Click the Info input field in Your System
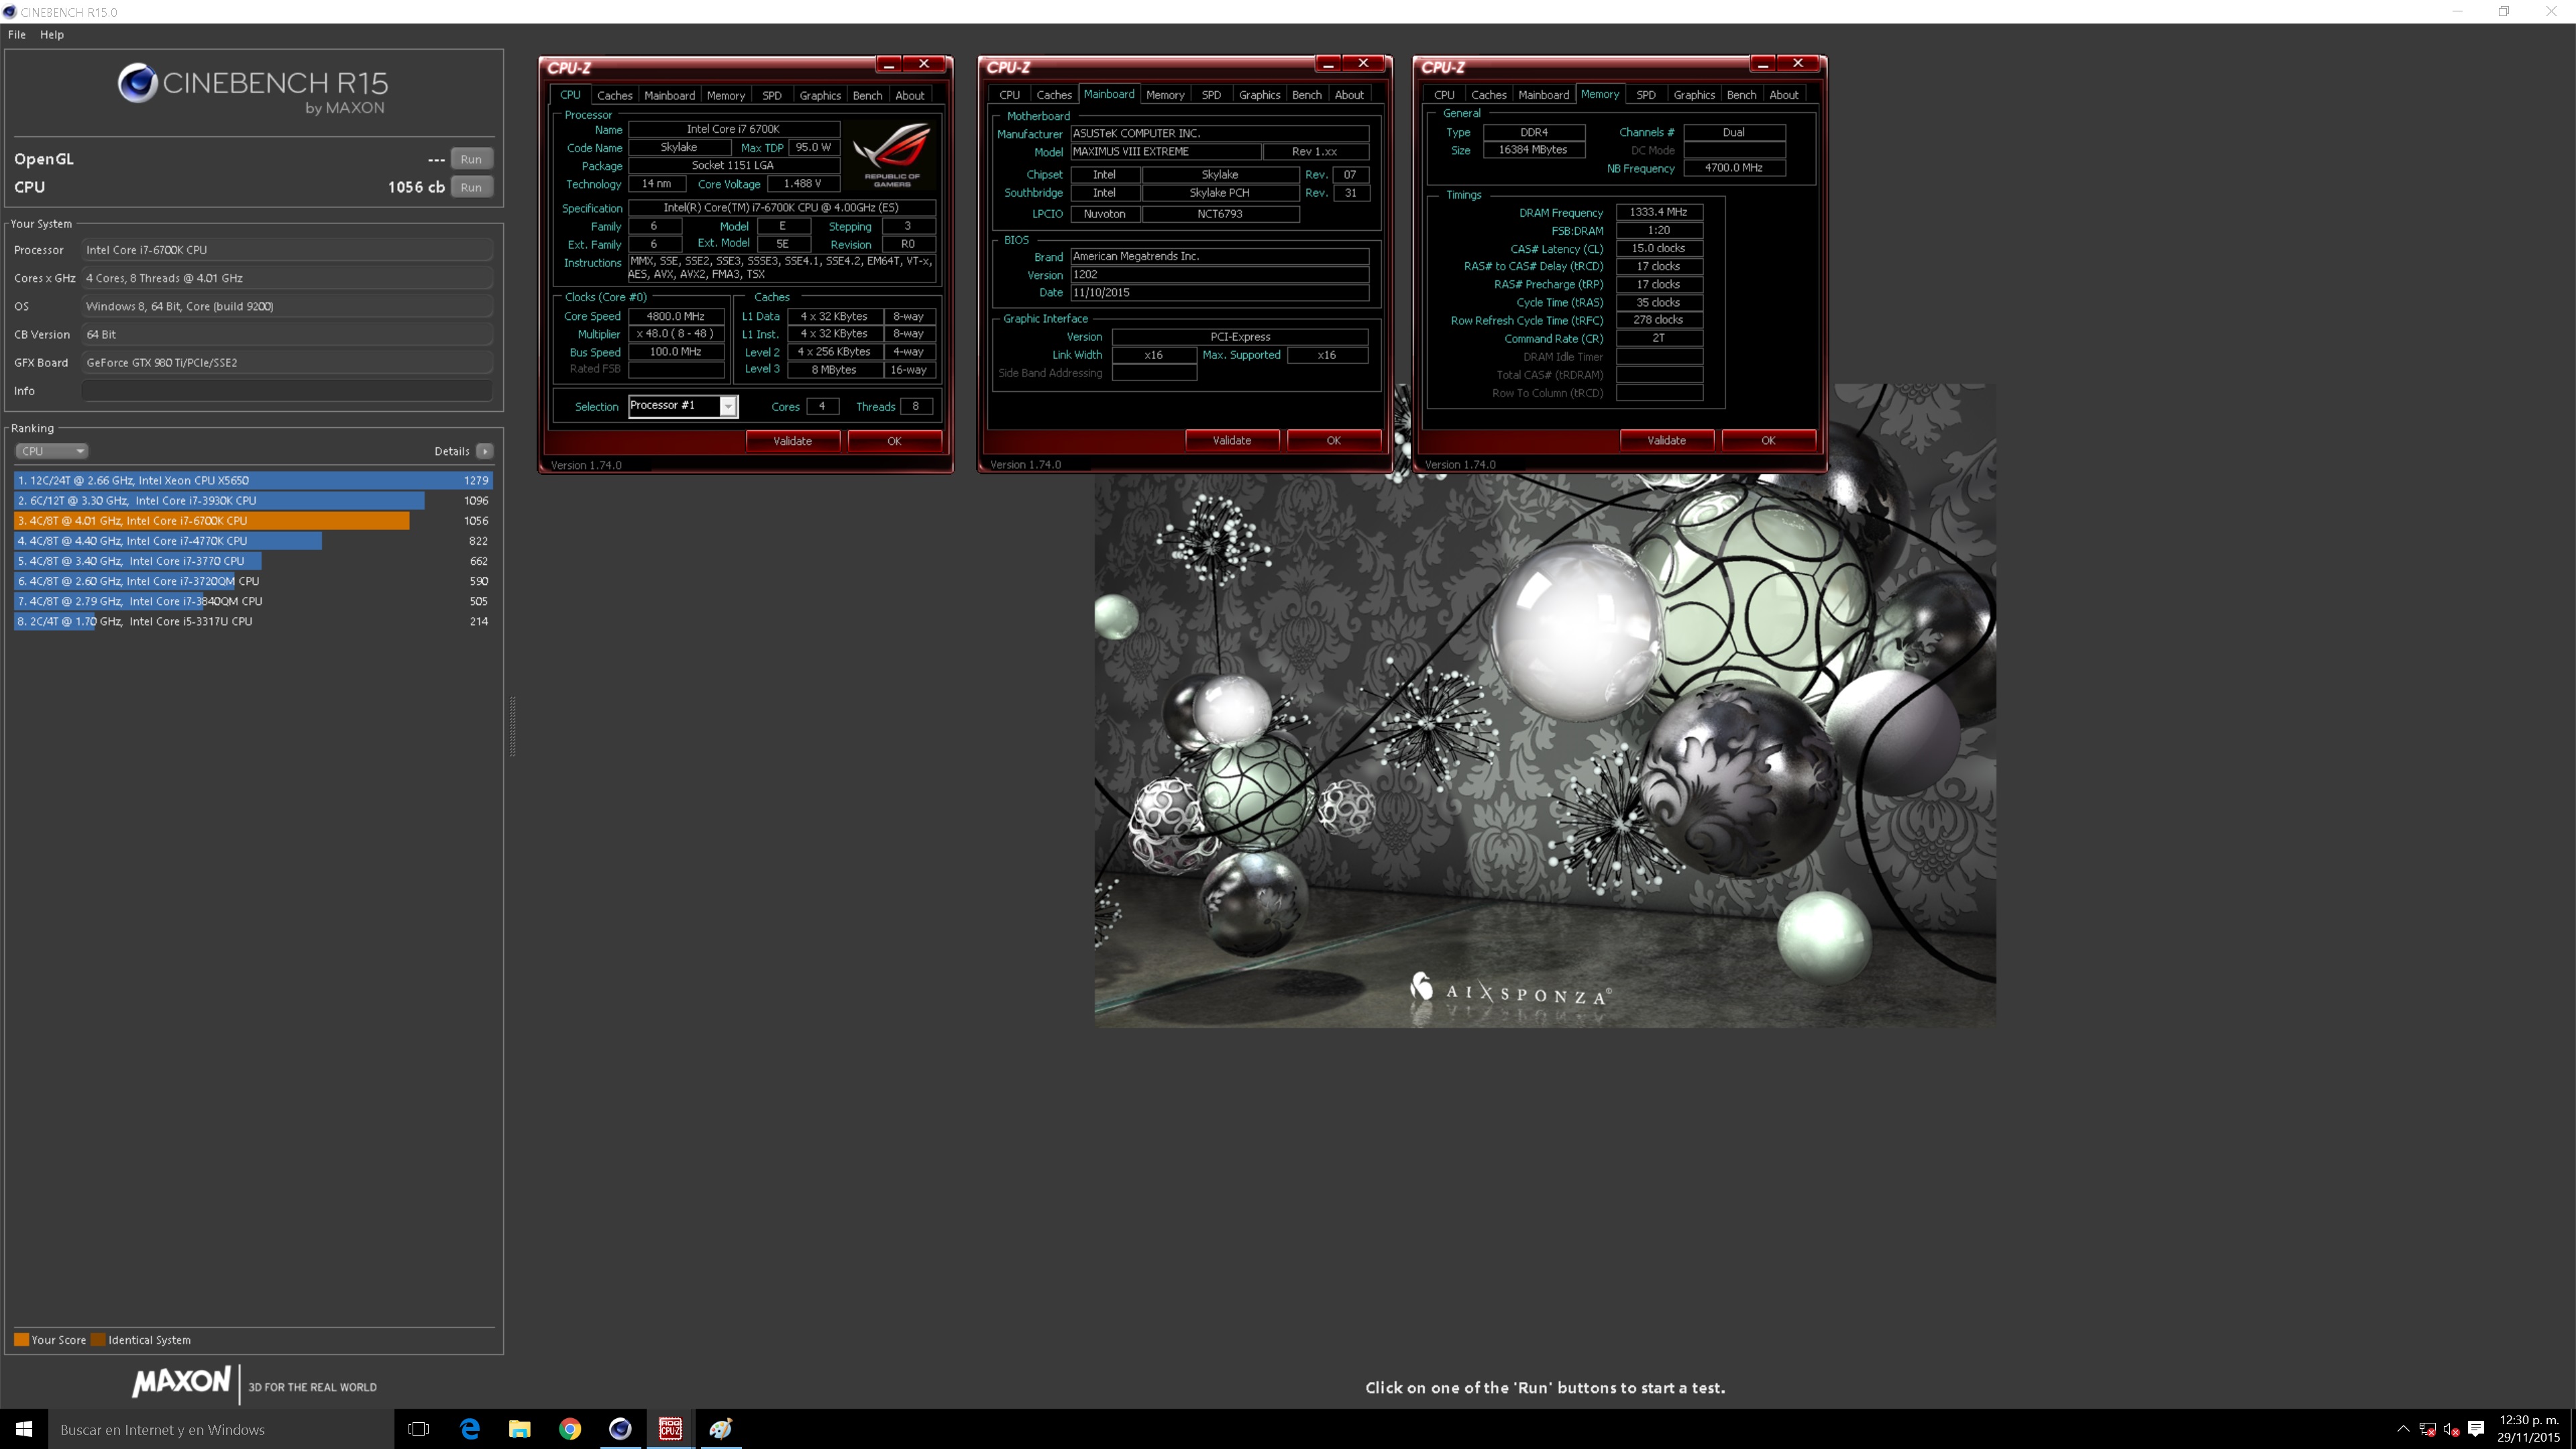Viewport: 2576px width, 1449px height. [287, 391]
